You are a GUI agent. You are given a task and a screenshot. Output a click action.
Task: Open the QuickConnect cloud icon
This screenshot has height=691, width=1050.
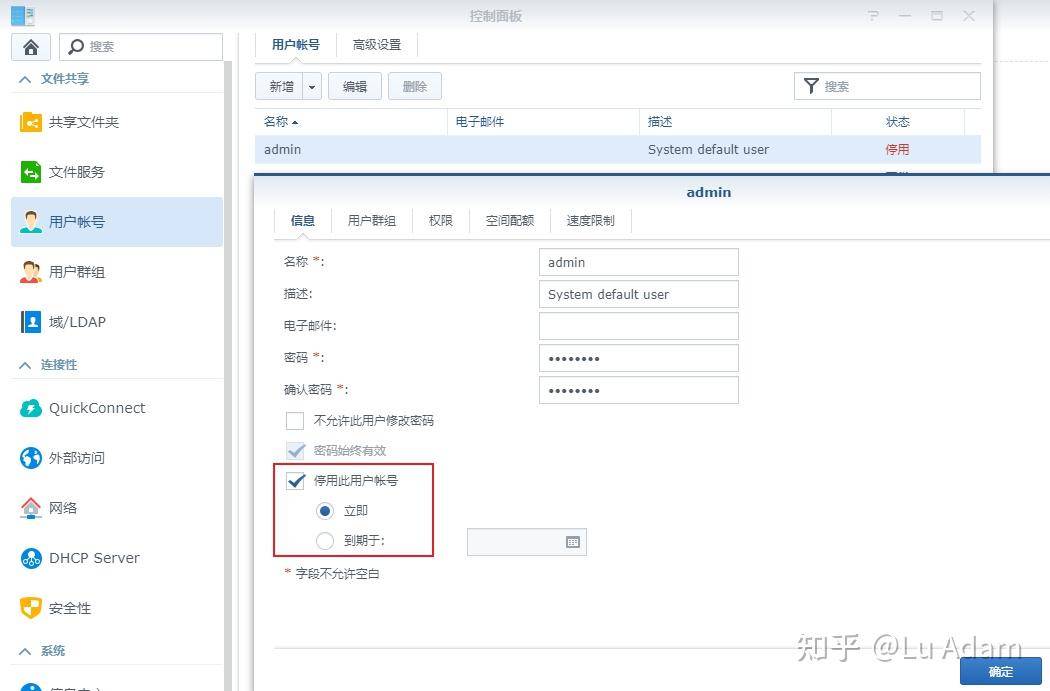(31, 408)
